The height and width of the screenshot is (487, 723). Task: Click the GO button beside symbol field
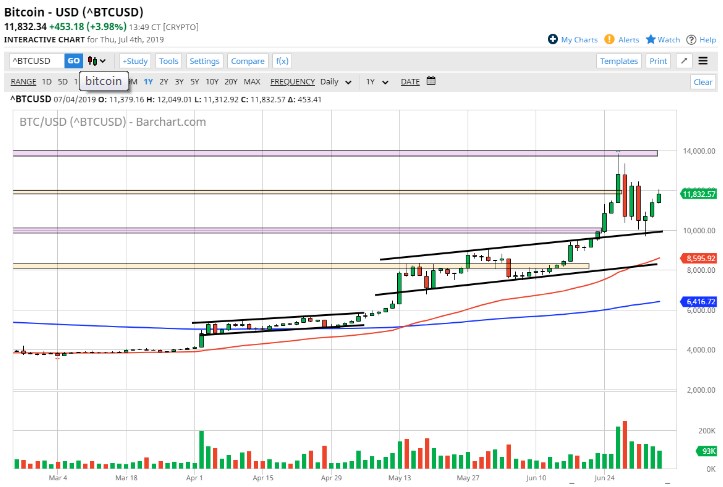[x=73, y=61]
